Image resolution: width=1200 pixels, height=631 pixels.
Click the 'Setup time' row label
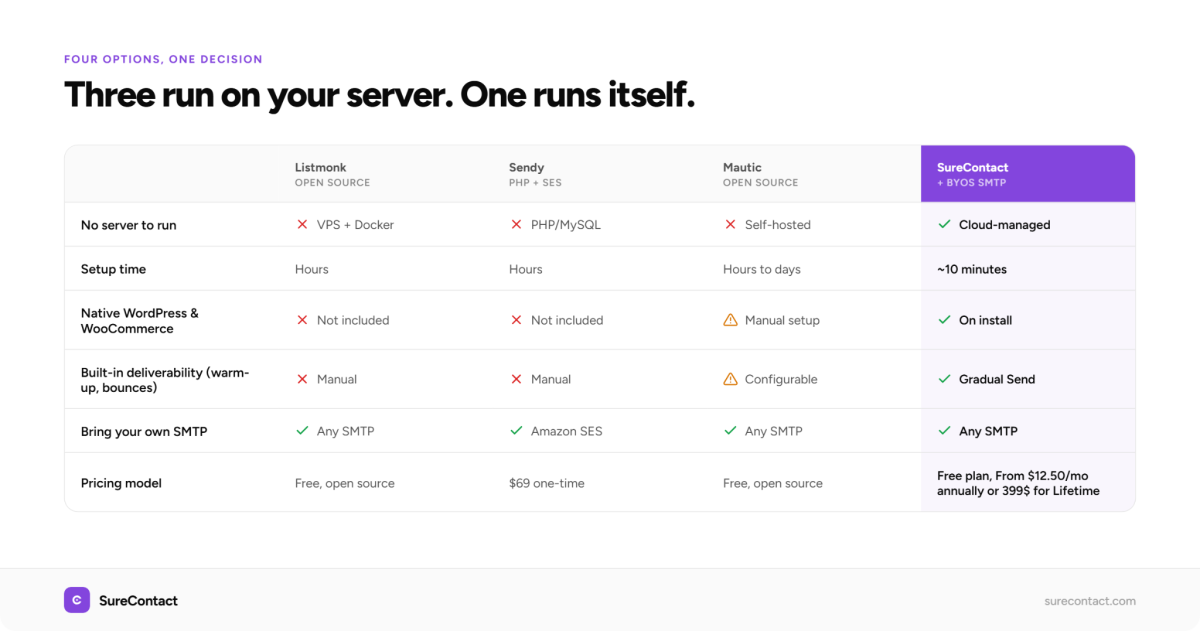point(113,269)
